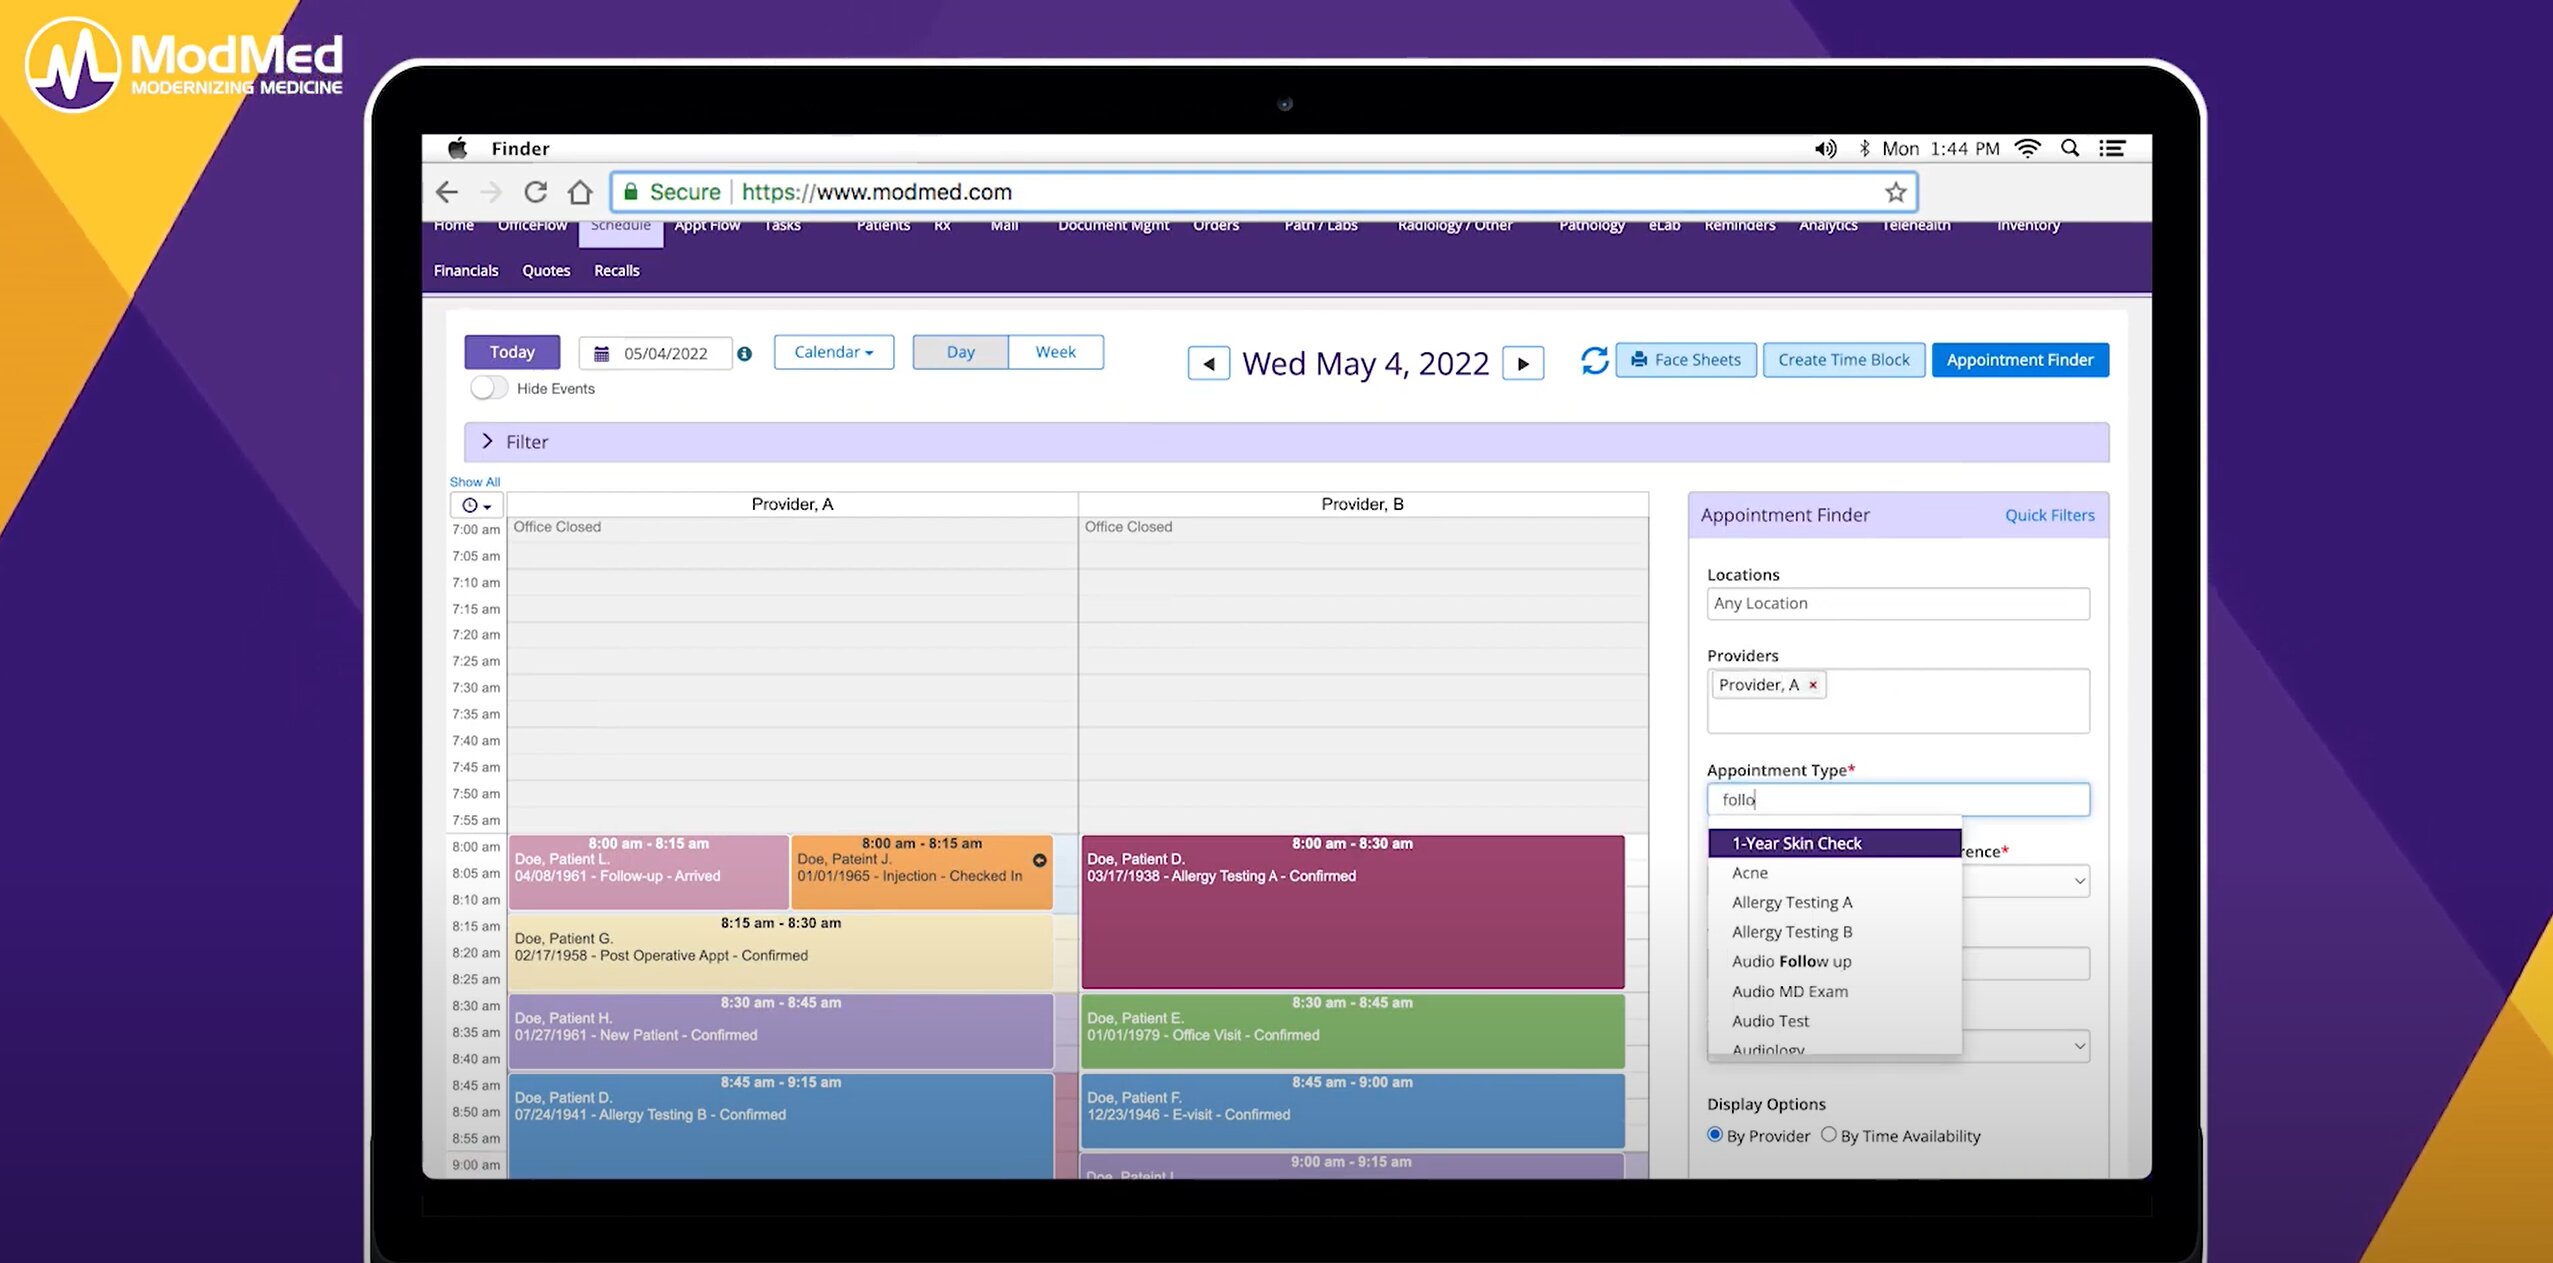This screenshot has width=2553, height=1263.
Task: Click browser bookmark star icon
Action: (1895, 192)
